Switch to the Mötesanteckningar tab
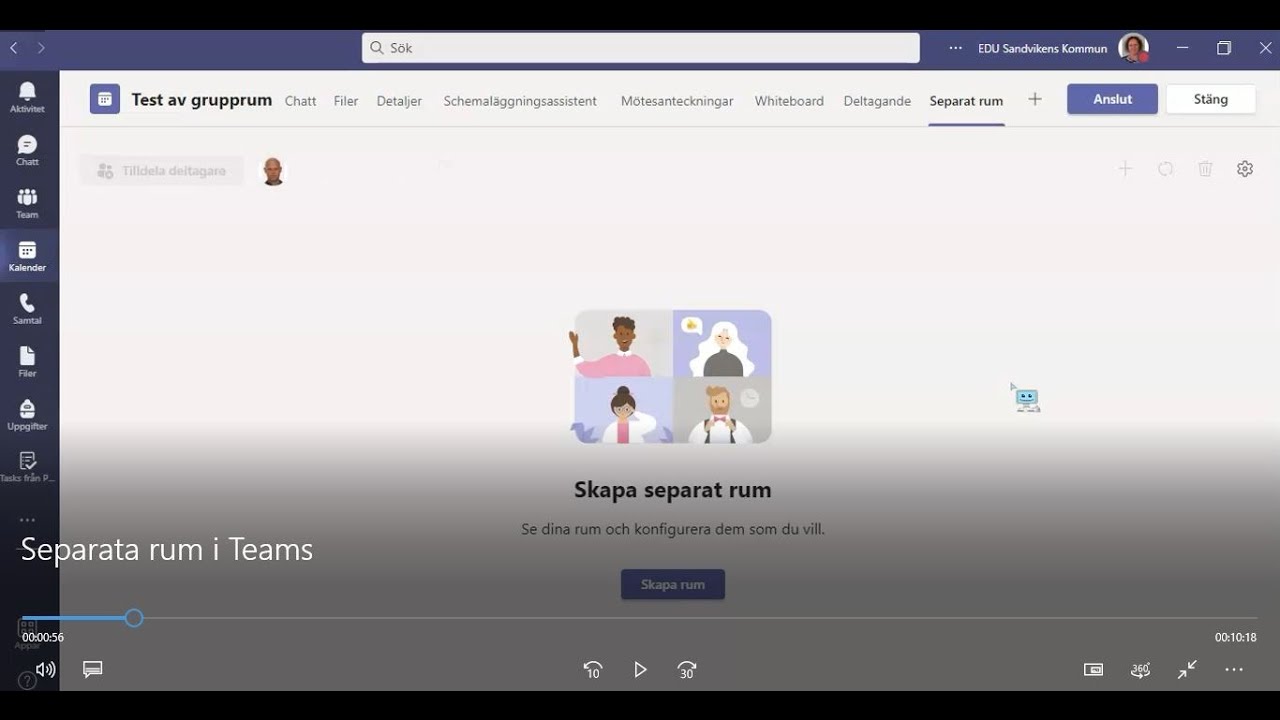Screen dimensions: 1280x720 click(x=677, y=101)
